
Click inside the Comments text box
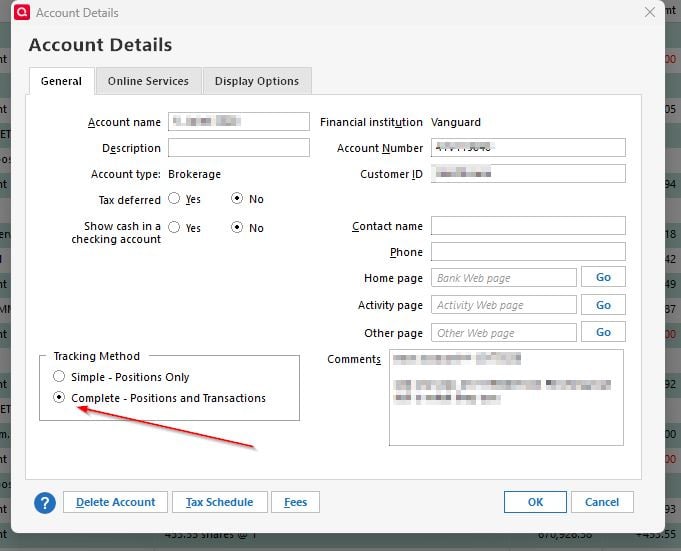tap(506, 397)
